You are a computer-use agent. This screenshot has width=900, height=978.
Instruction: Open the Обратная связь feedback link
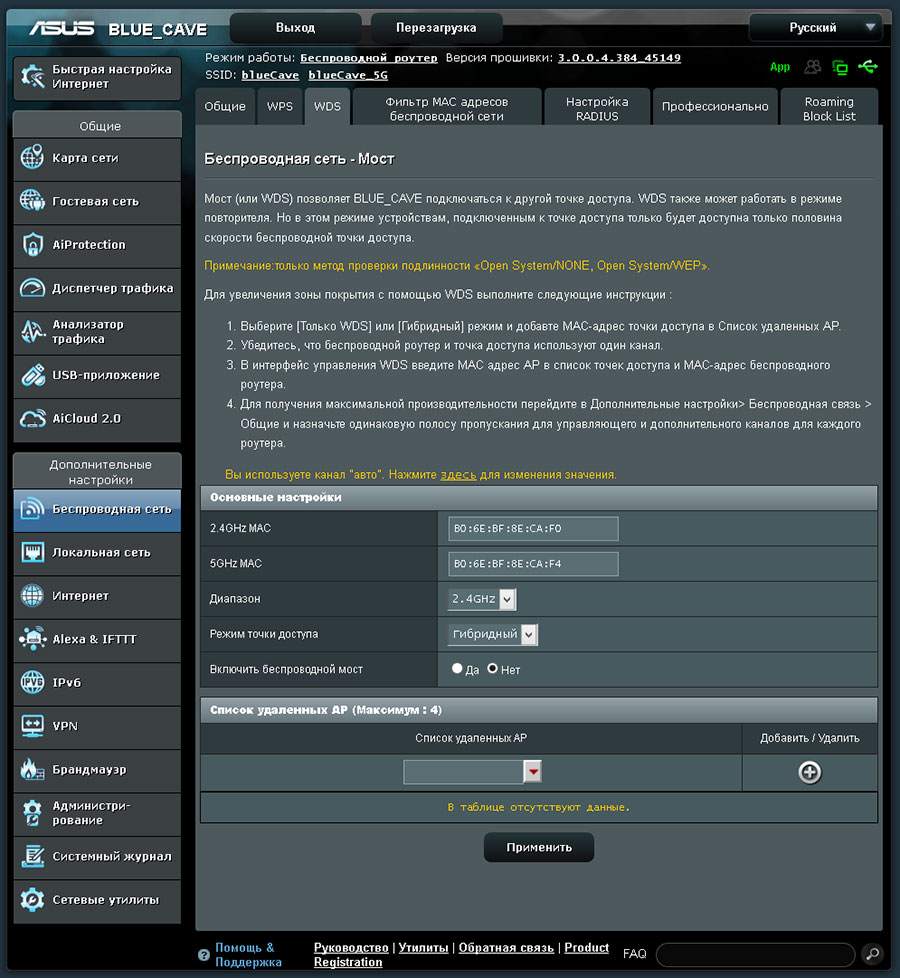click(506, 947)
